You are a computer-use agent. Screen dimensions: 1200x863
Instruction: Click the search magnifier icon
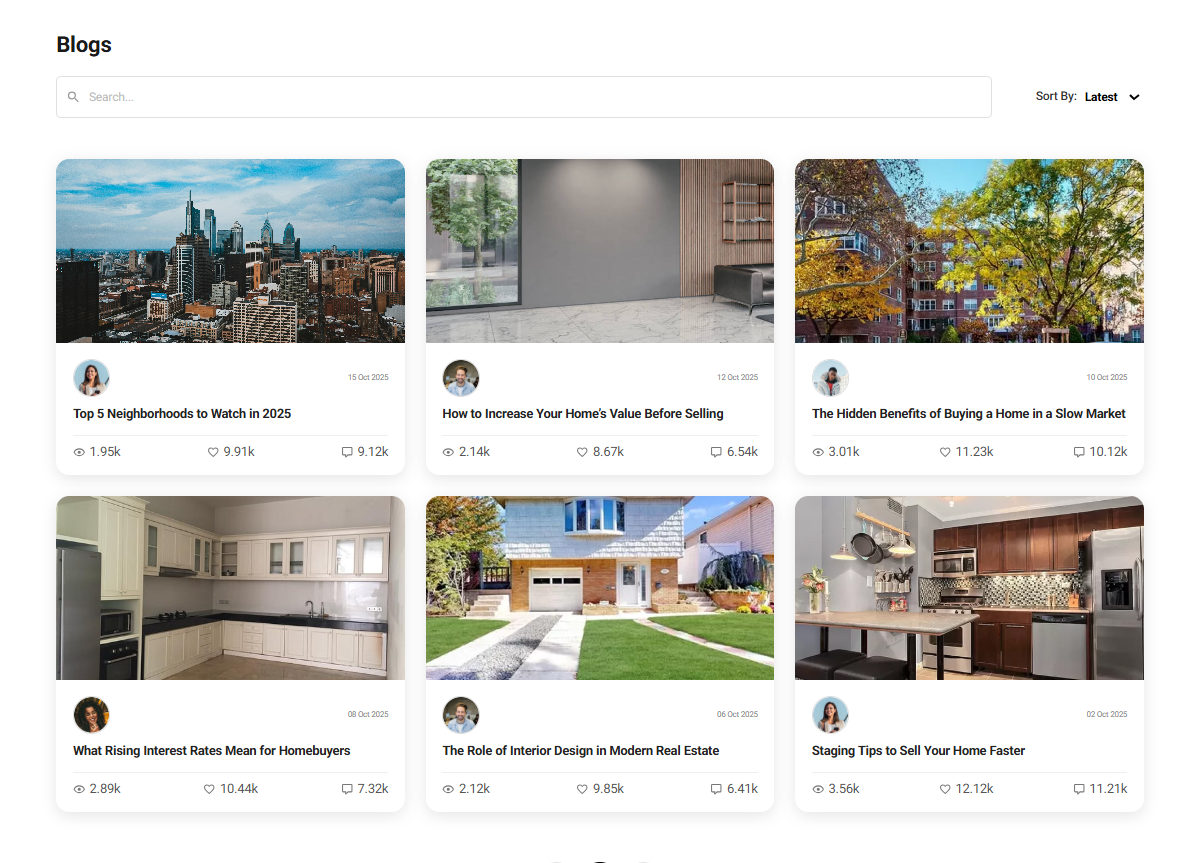(x=73, y=97)
